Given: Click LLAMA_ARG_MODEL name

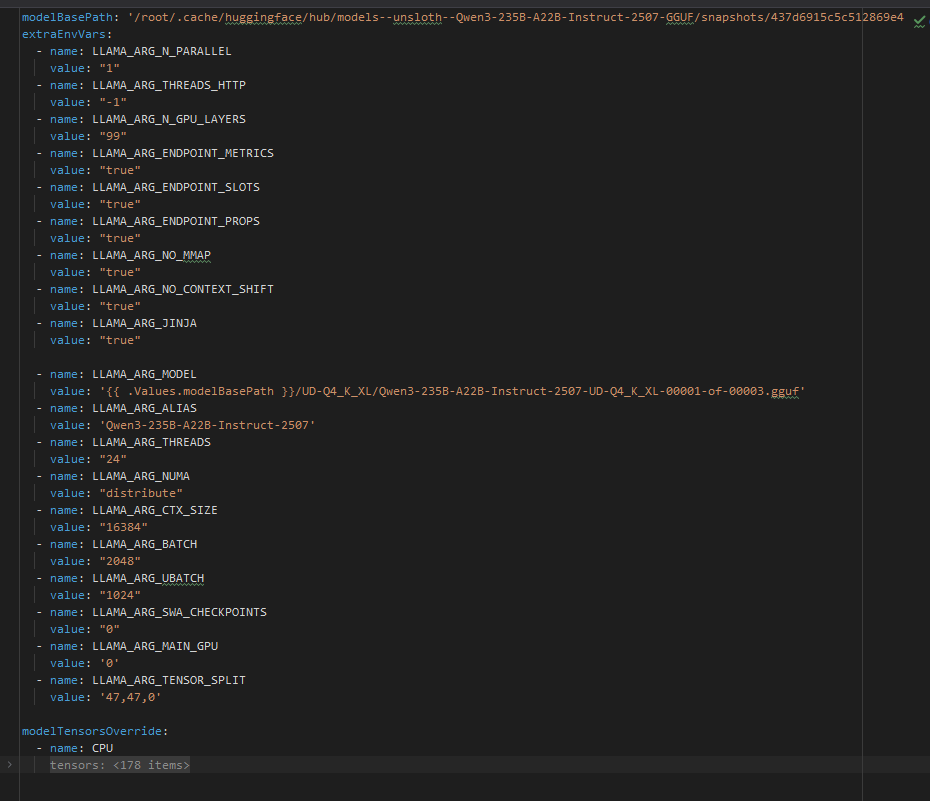Looking at the screenshot, I should pyautogui.click(x=144, y=375).
